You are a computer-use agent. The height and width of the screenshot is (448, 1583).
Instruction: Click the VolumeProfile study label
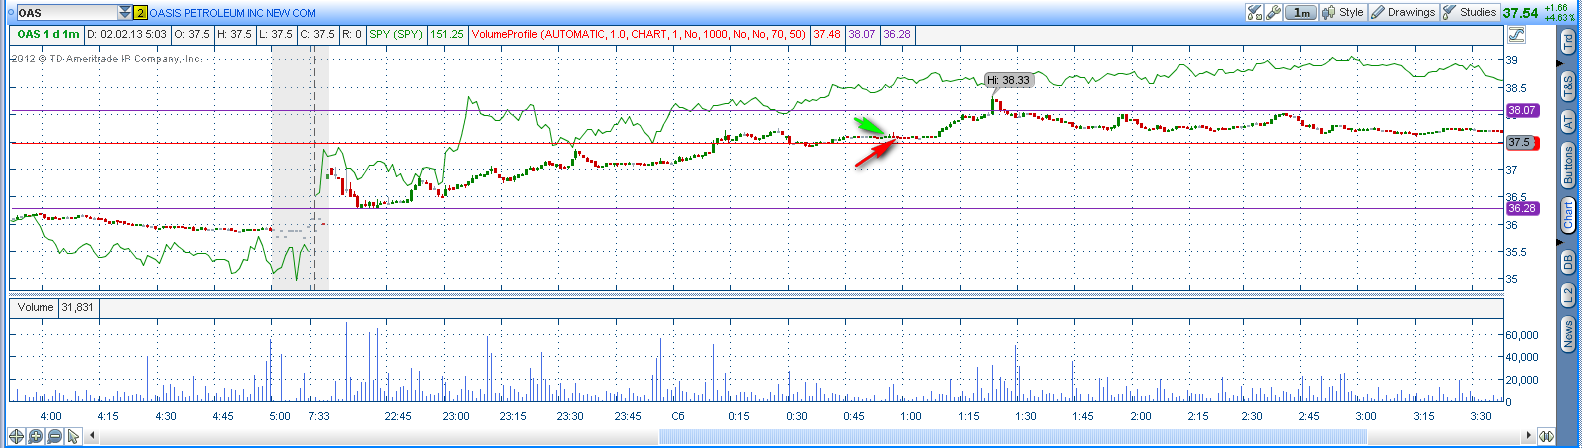(638, 34)
